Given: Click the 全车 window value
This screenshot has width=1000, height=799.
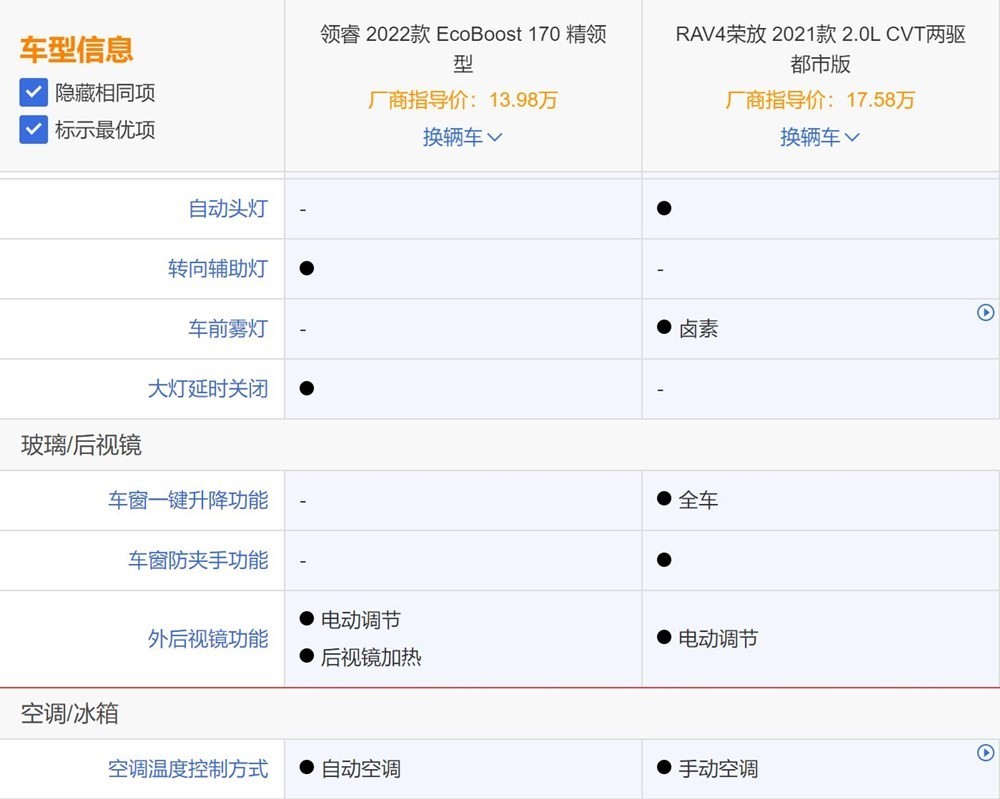Looking at the screenshot, I should coord(698,500).
